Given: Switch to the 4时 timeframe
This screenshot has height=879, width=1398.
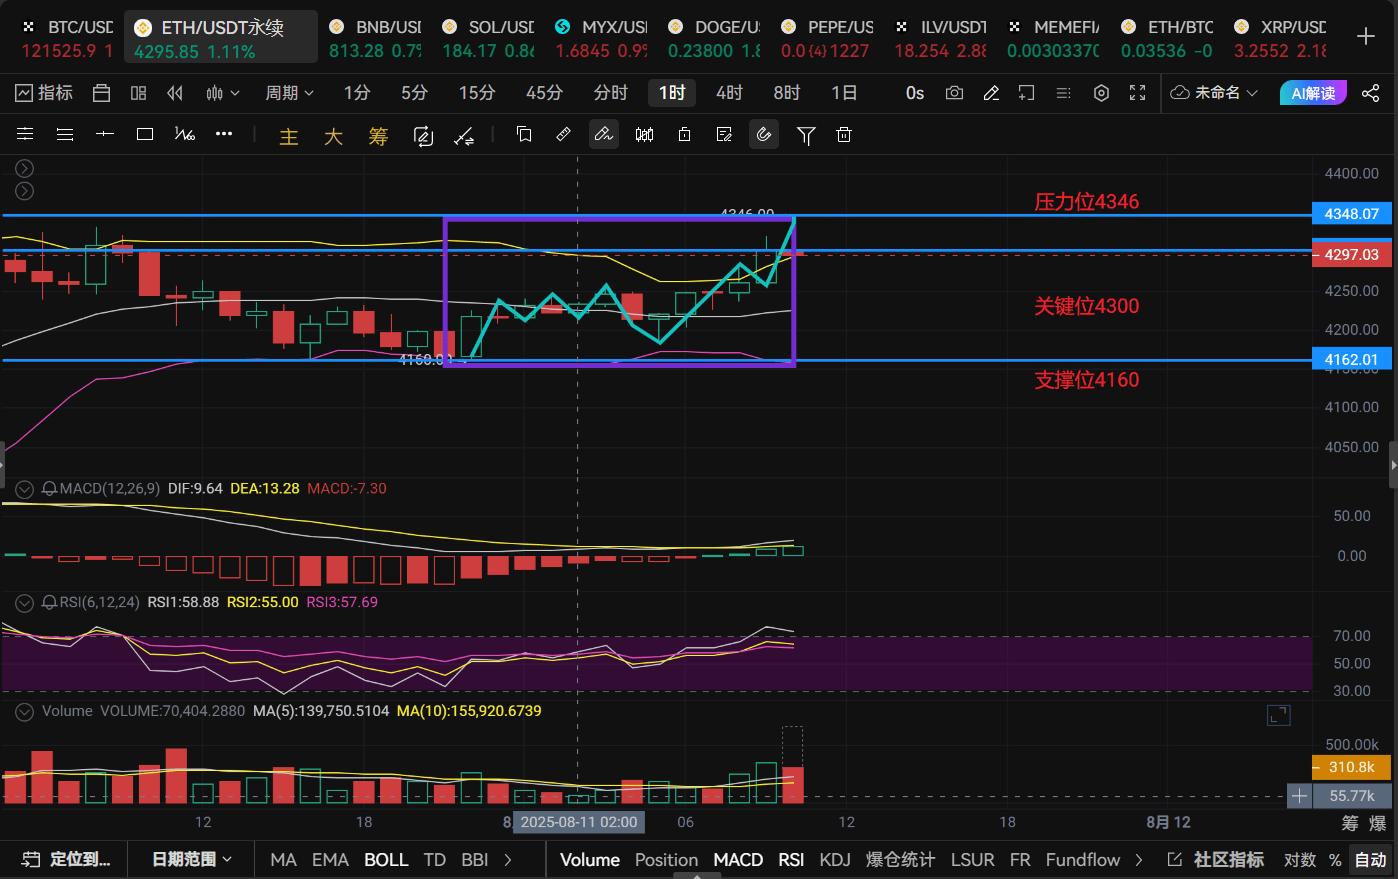Looking at the screenshot, I should [x=729, y=93].
